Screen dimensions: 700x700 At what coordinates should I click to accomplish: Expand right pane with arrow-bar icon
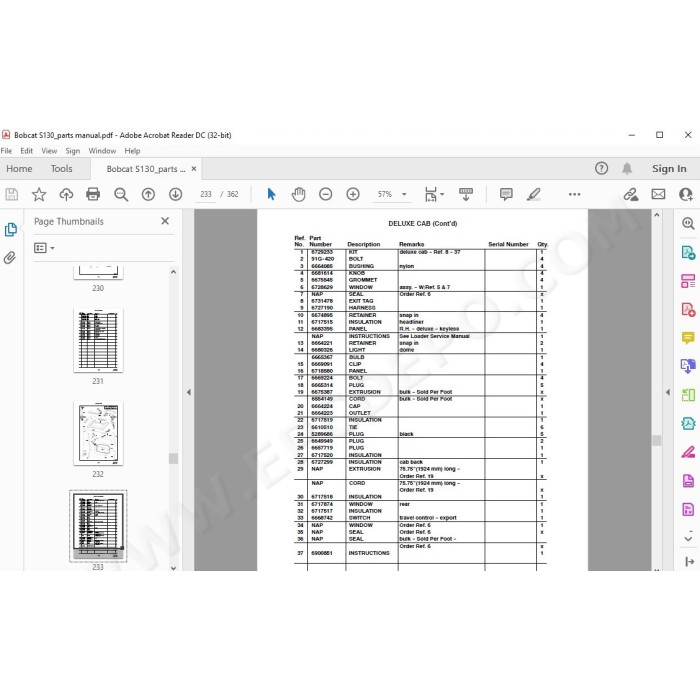pos(689,562)
